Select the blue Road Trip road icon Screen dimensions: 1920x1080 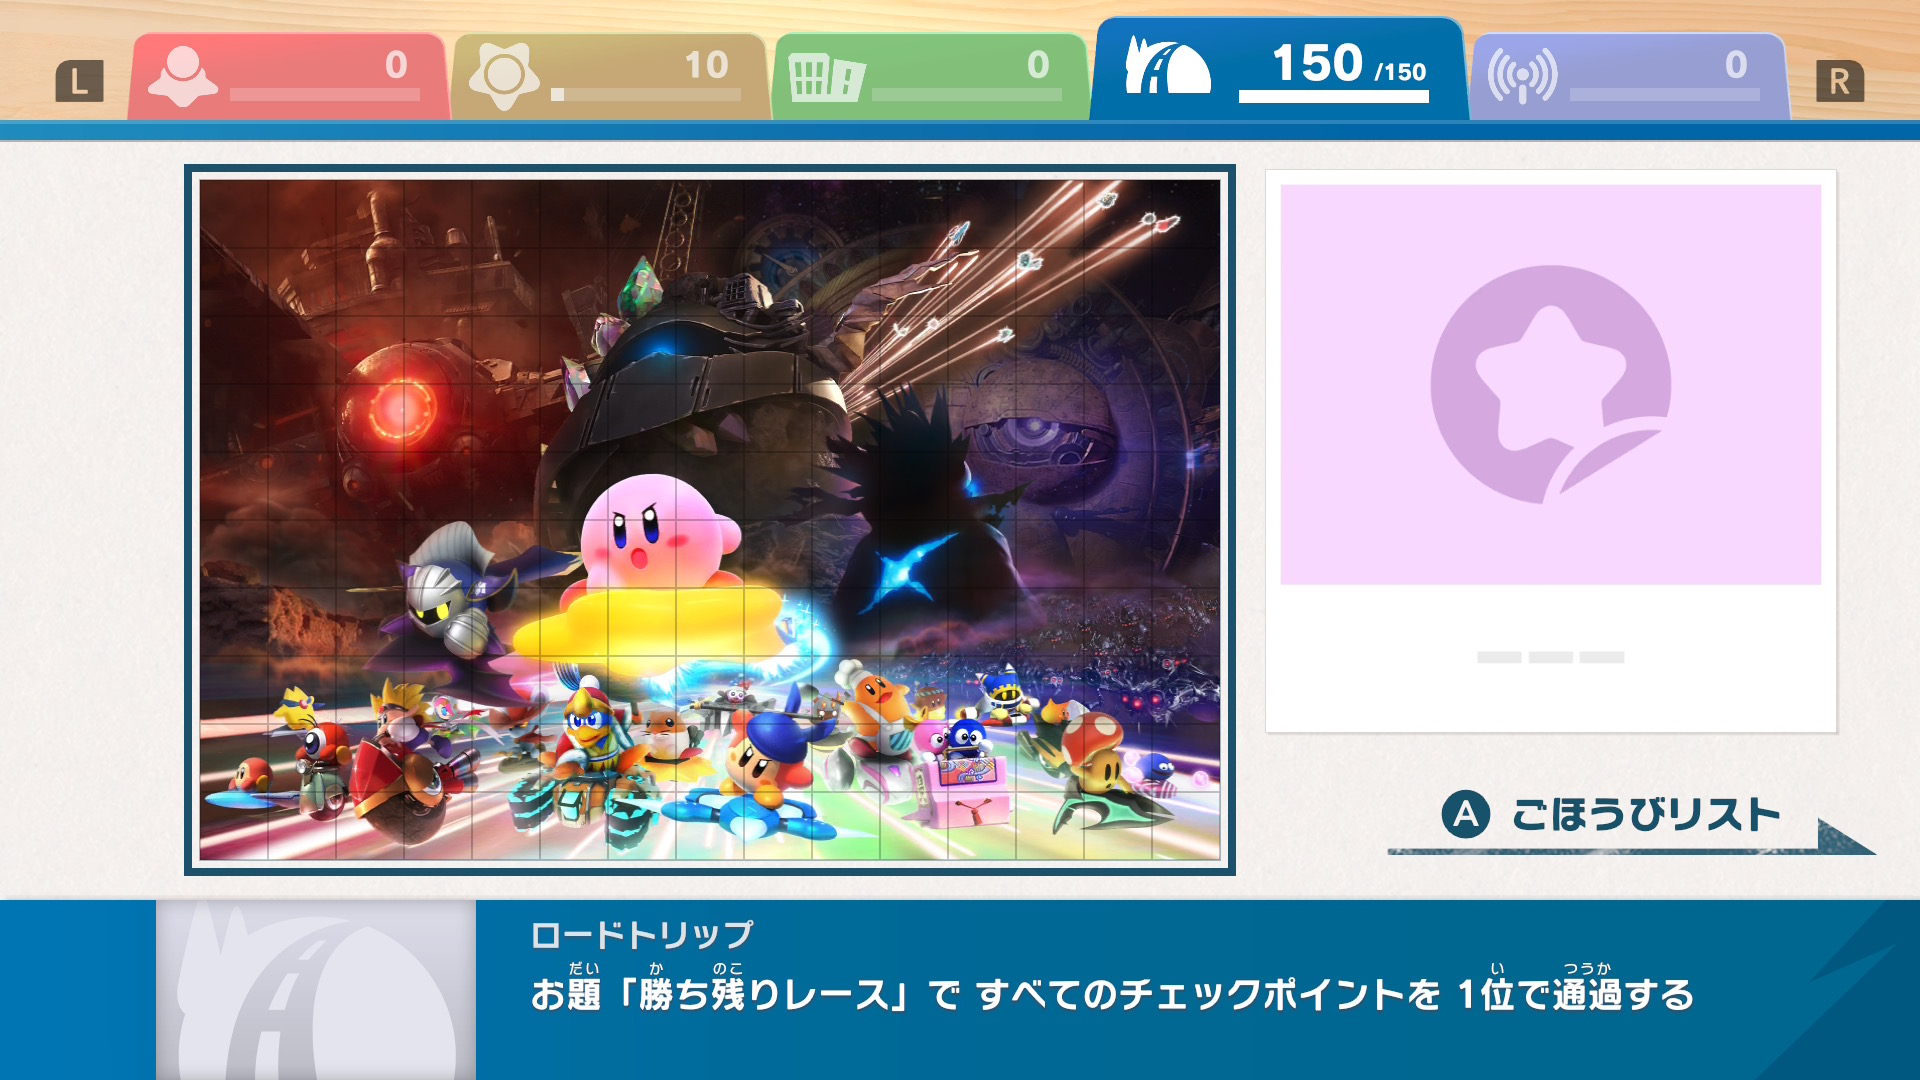1167,65
